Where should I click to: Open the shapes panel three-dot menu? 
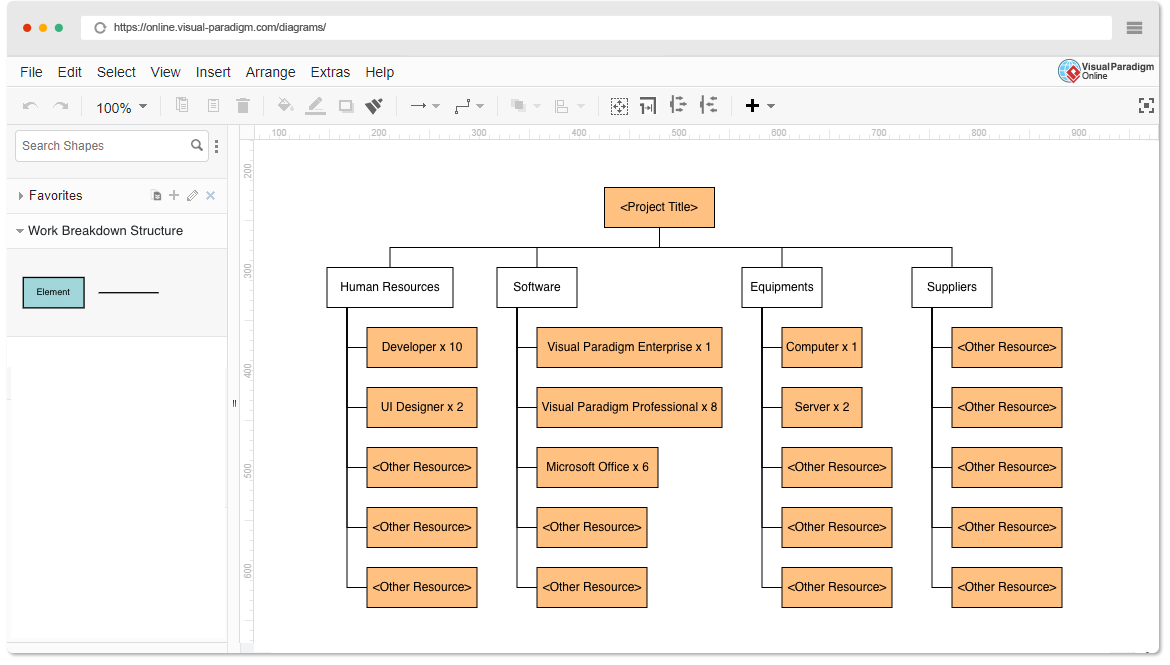[216, 146]
